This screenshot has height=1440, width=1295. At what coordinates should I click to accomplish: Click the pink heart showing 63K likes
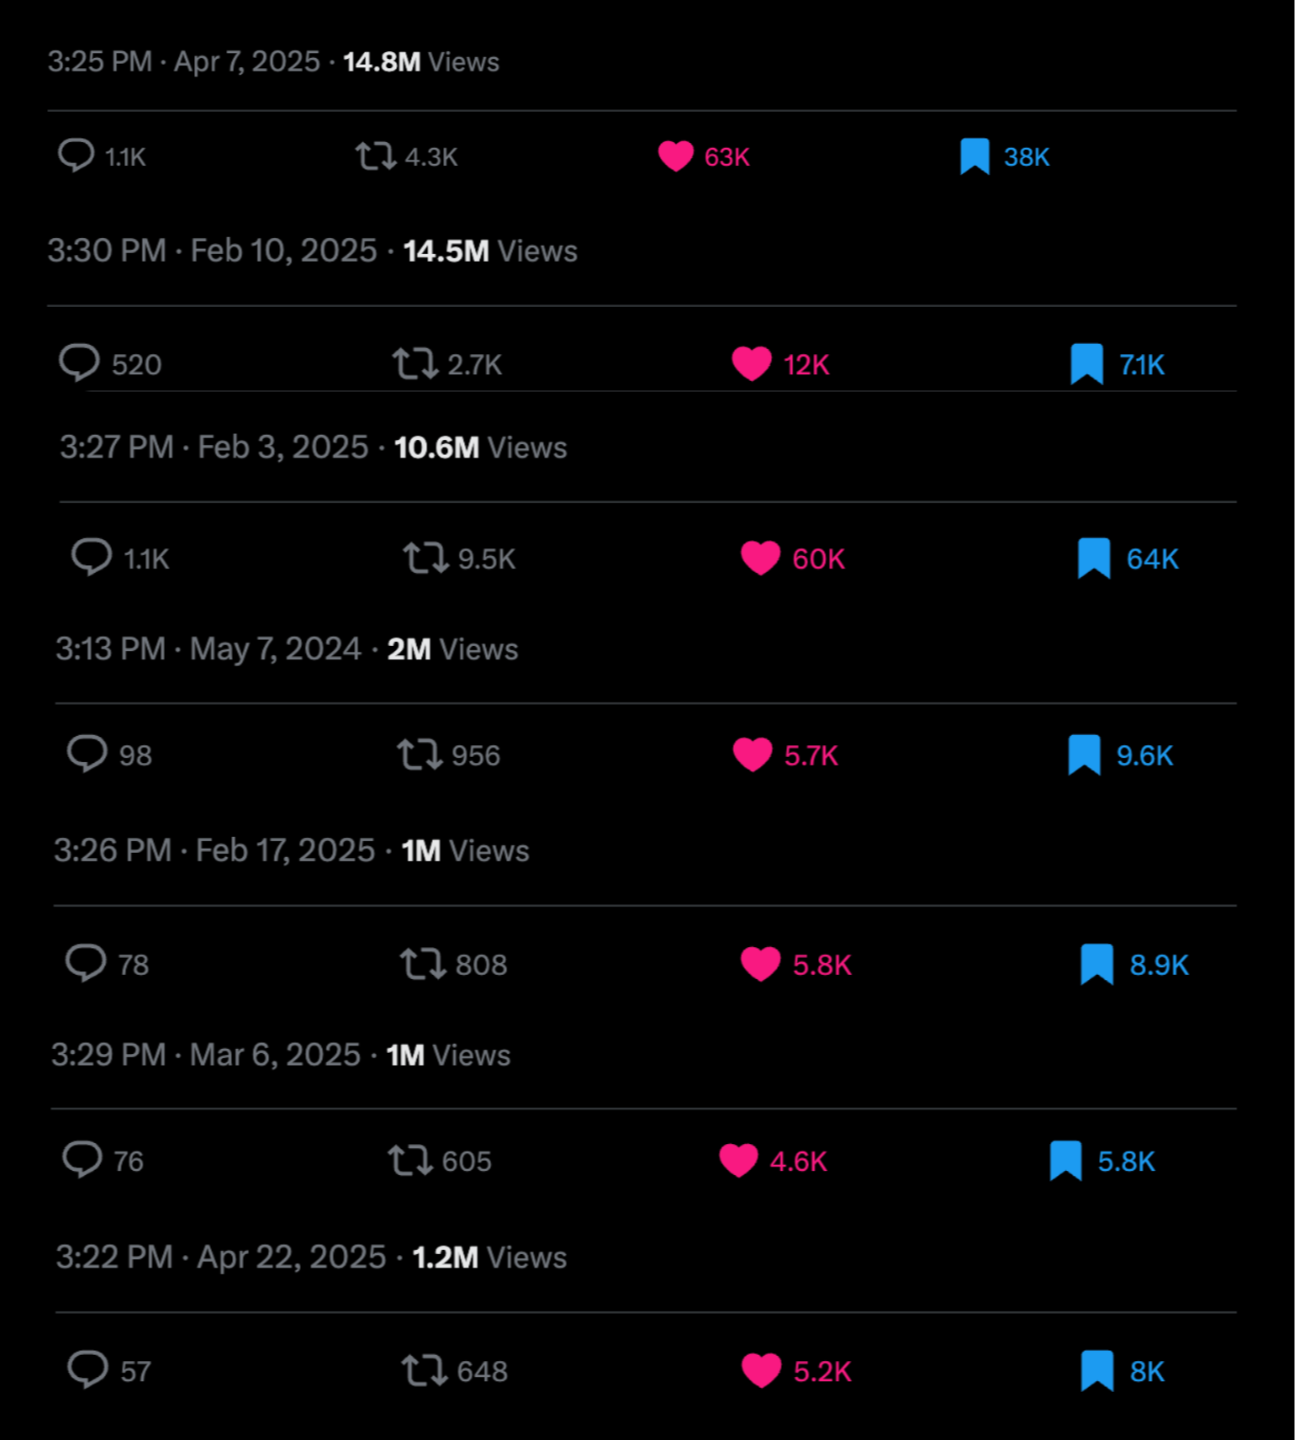click(675, 156)
